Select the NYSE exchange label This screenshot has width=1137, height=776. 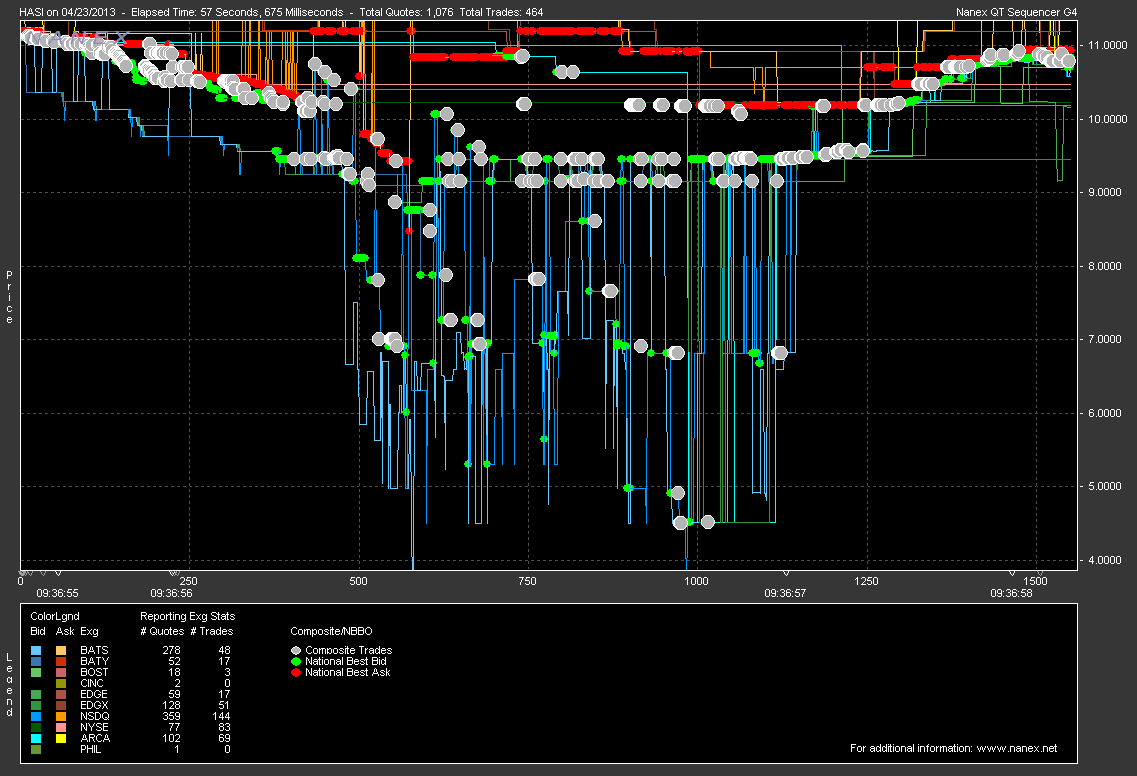click(x=94, y=727)
